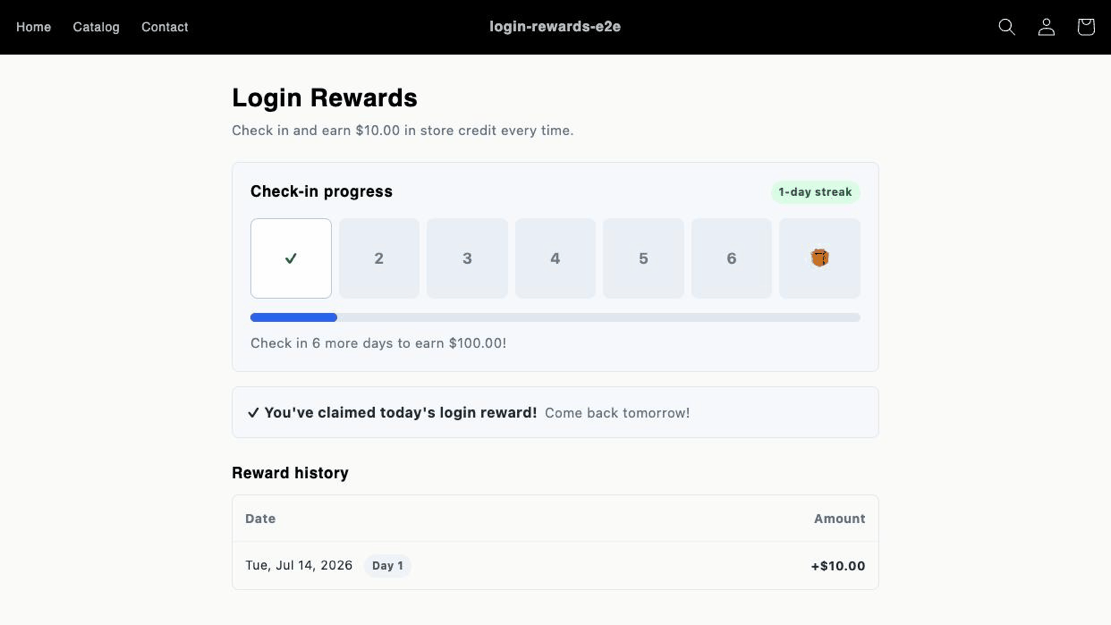Open the account profile icon
Viewport: 1111px width, 625px height.
[1046, 27]
